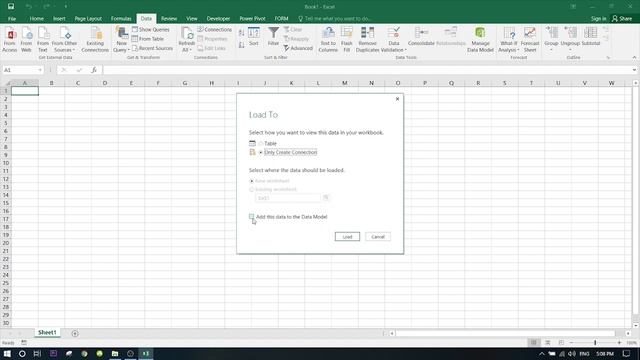Collapse the ribbon with chevron
Image resolution: width=640 pixels, height=360 pixels.
tap(634, 58)
